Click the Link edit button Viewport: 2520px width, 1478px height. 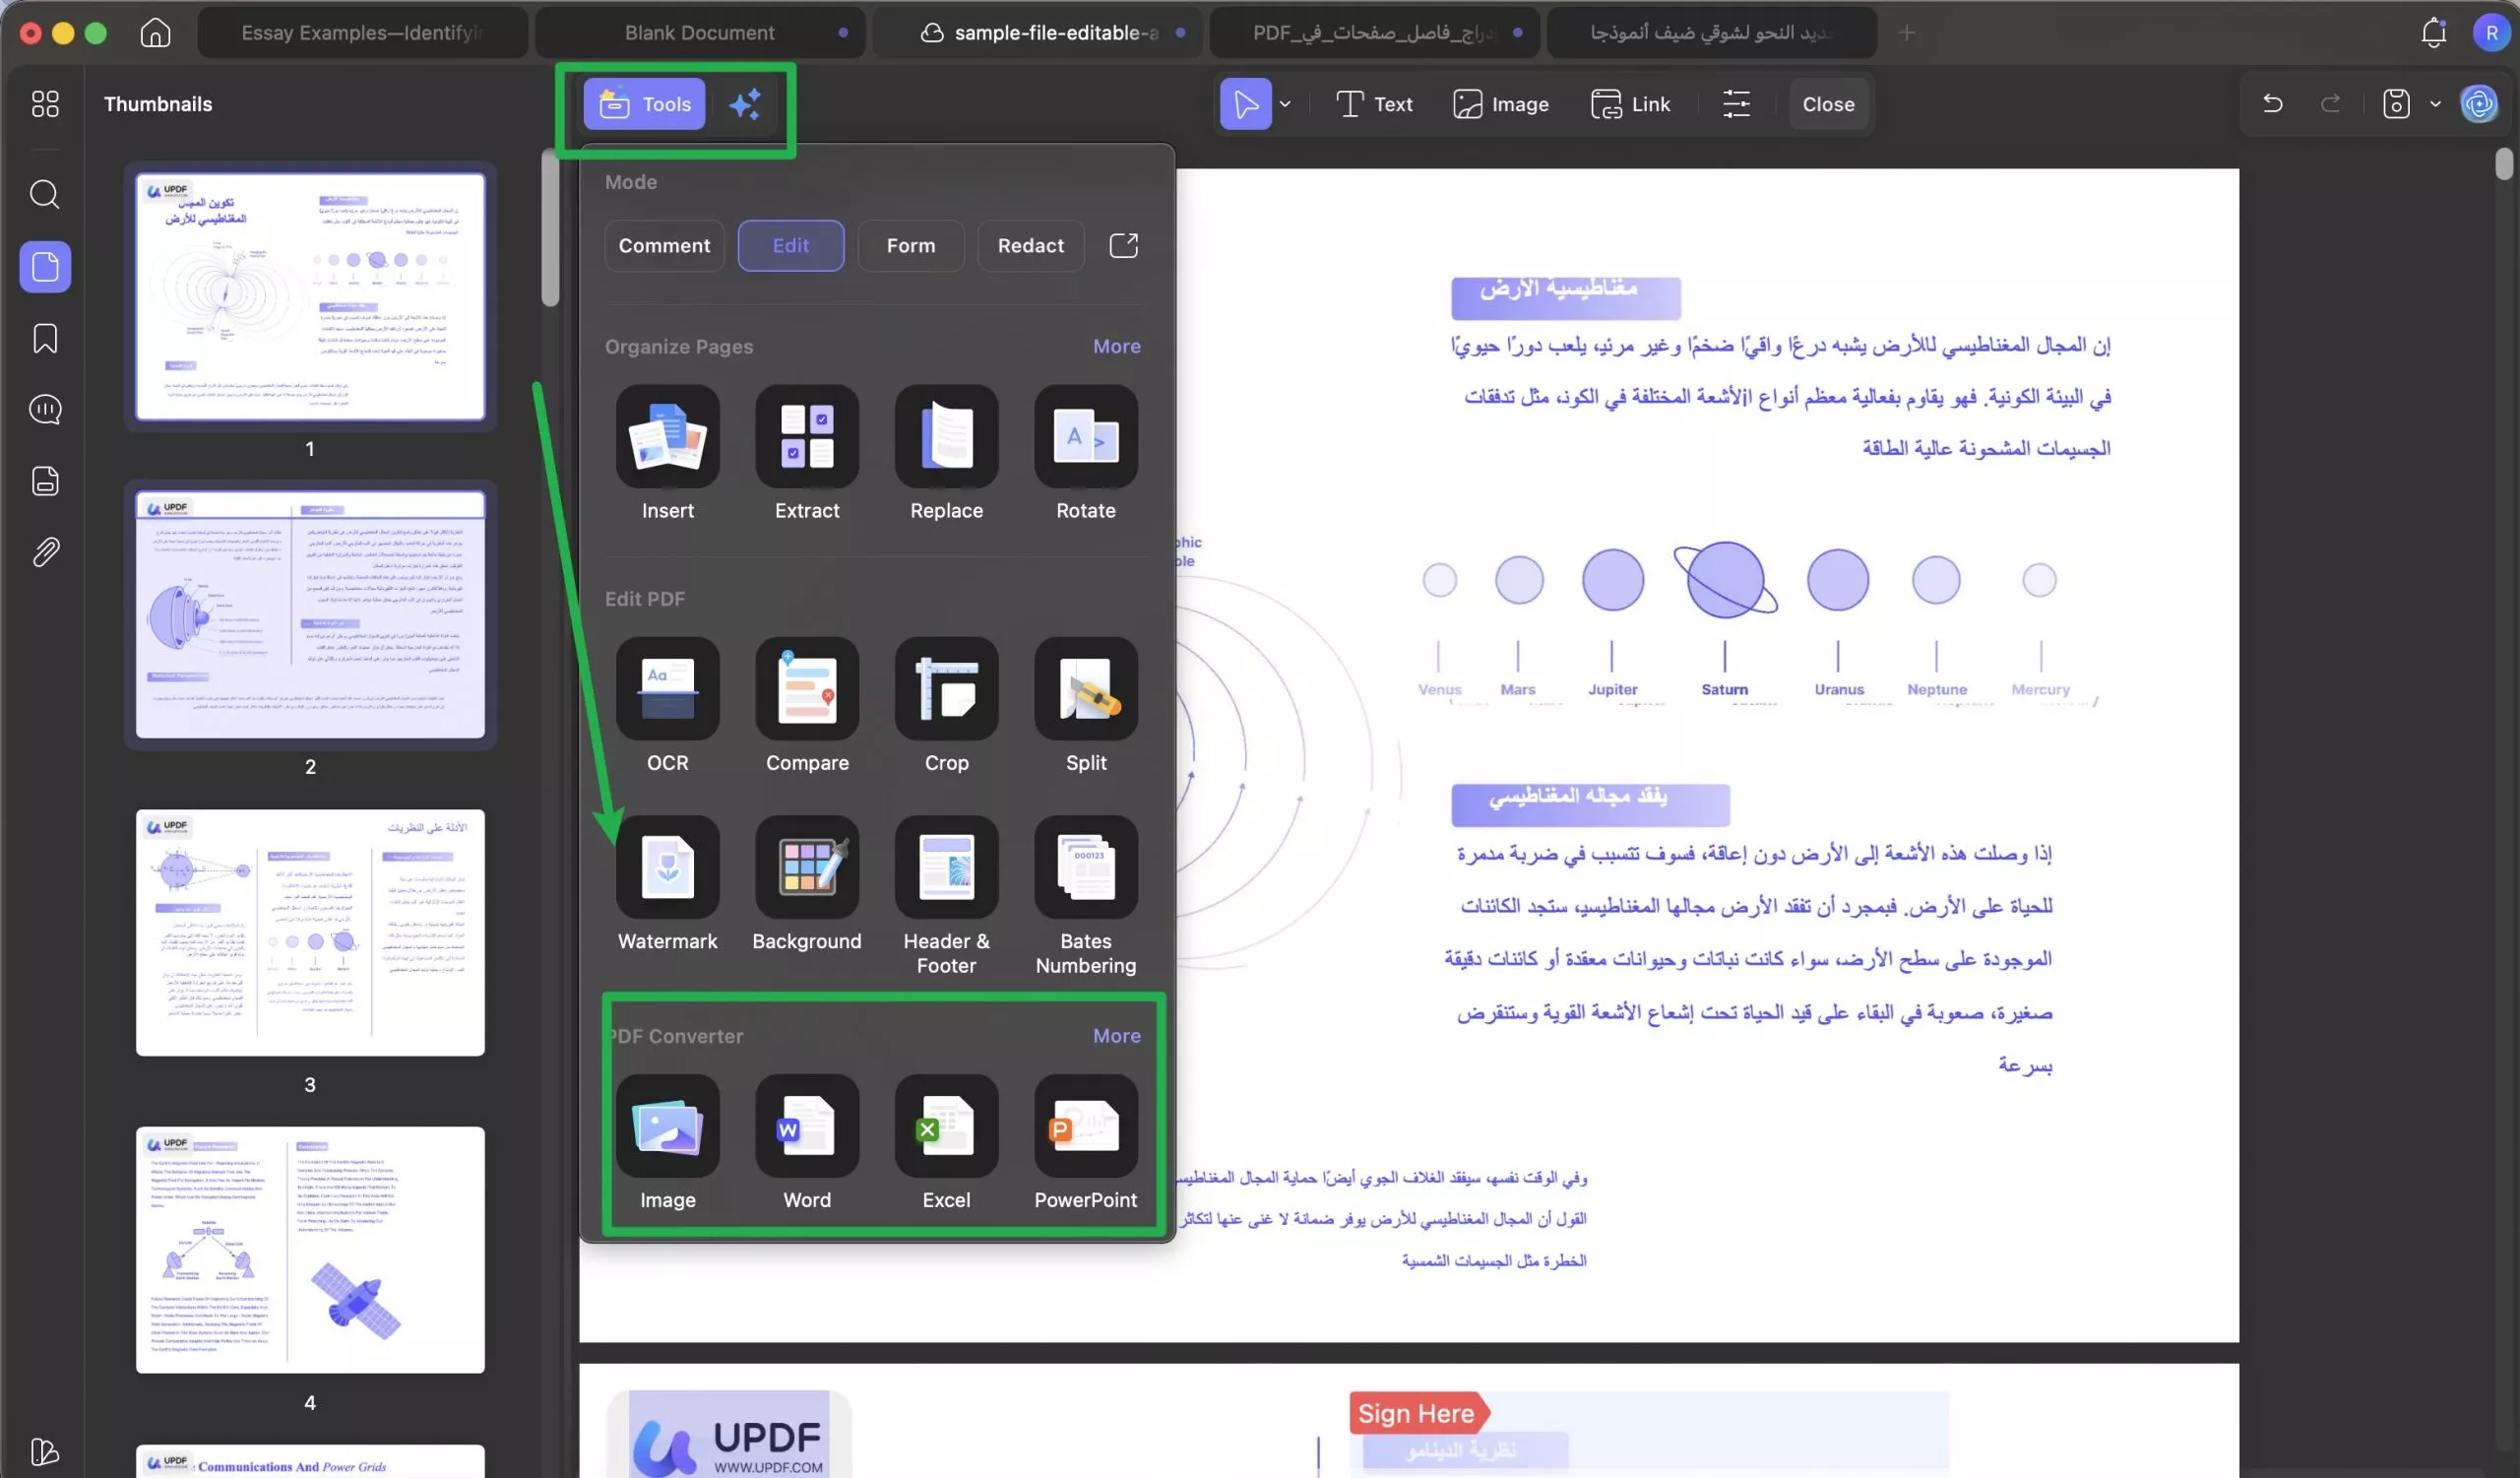(x=1630, y=104)
